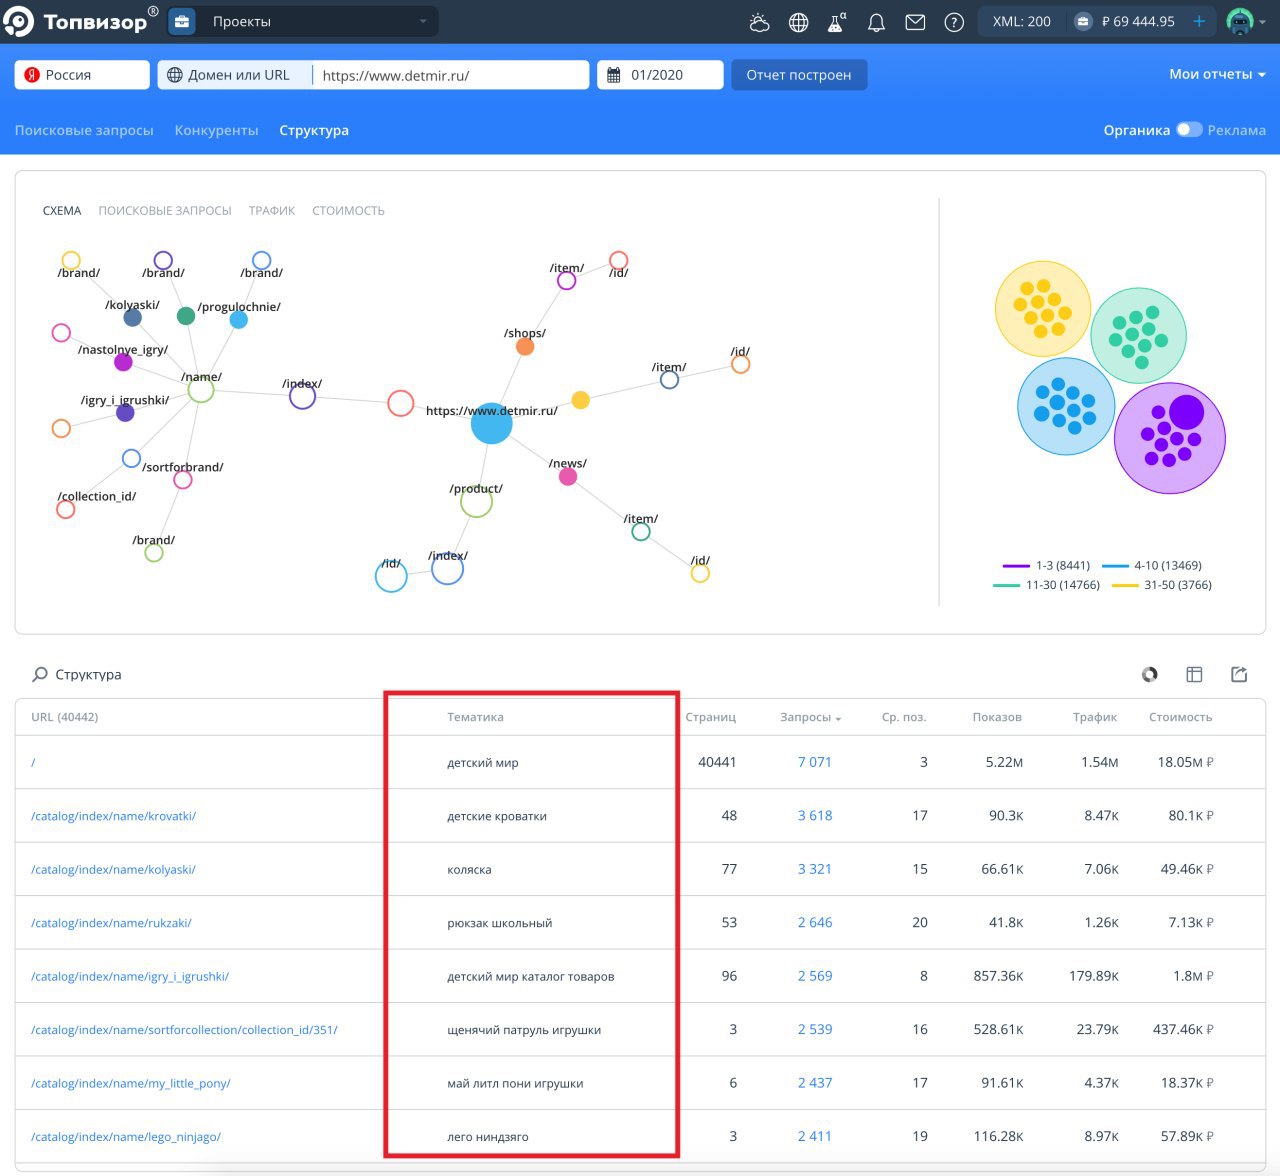Click the yellow bubble cluster
The image size is (1280, 1176).
1043,309
